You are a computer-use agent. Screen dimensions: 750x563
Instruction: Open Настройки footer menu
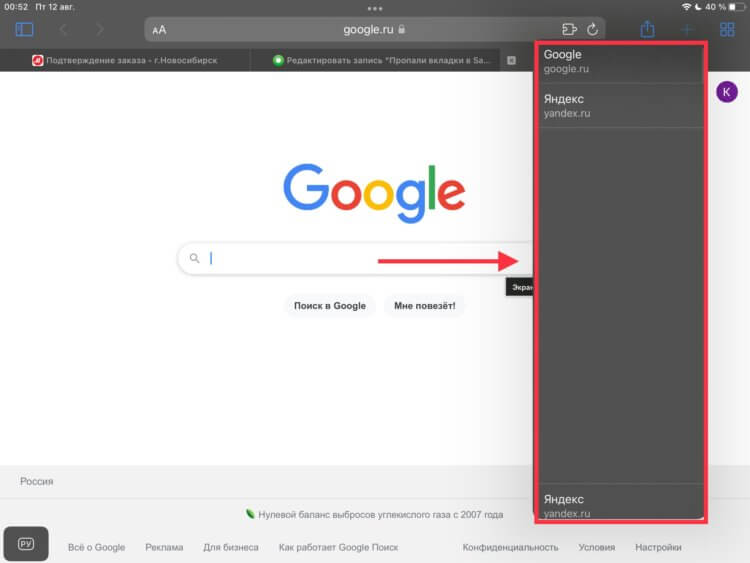click(x=658, y=547)
